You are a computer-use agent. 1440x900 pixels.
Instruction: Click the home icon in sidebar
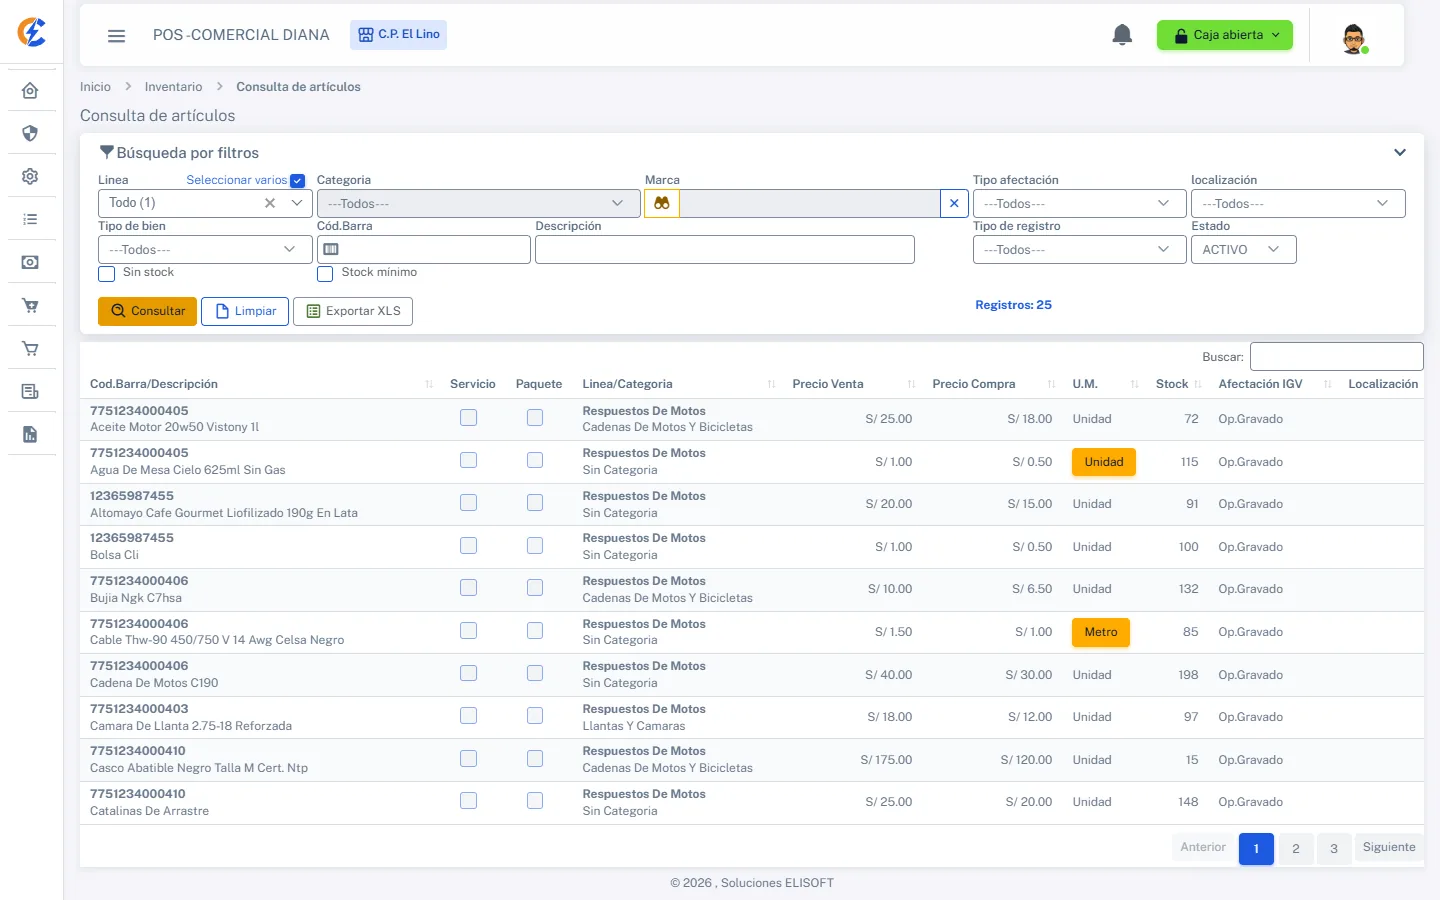tap(30, 91)
